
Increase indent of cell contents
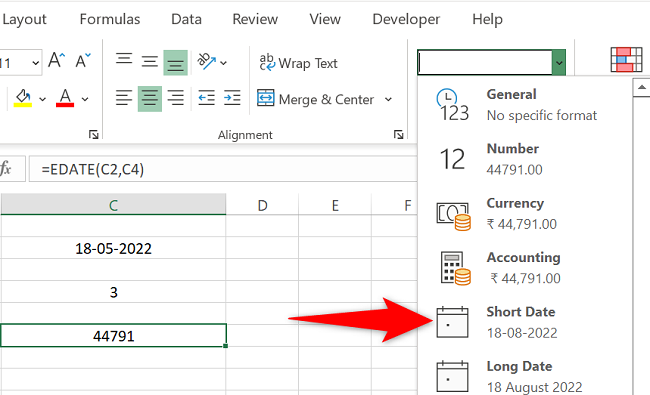232,98
